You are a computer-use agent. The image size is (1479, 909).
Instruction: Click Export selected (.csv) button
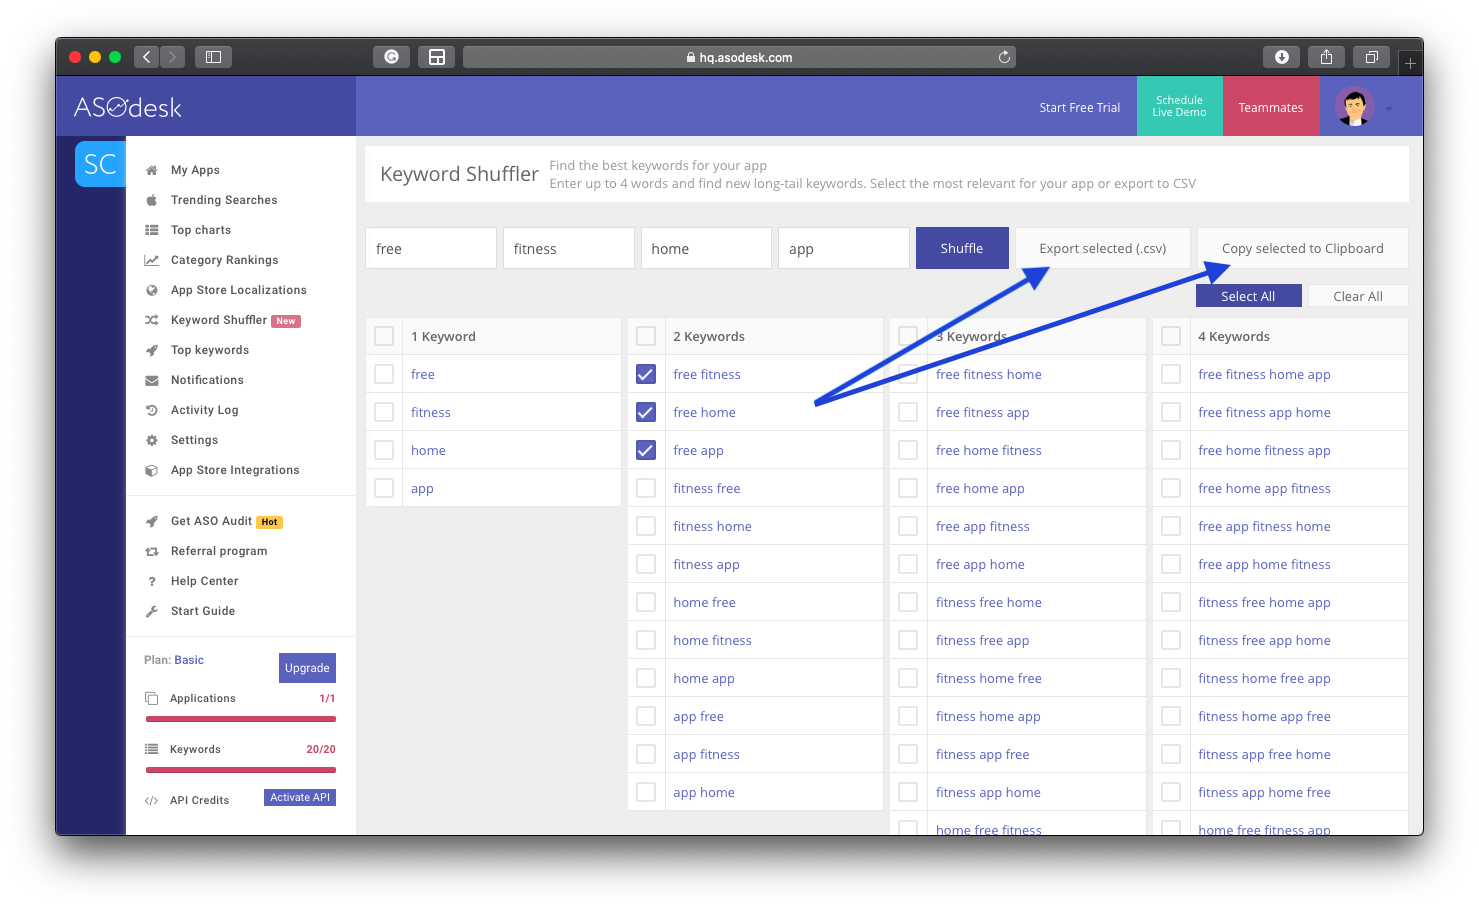pos(1103,248)
